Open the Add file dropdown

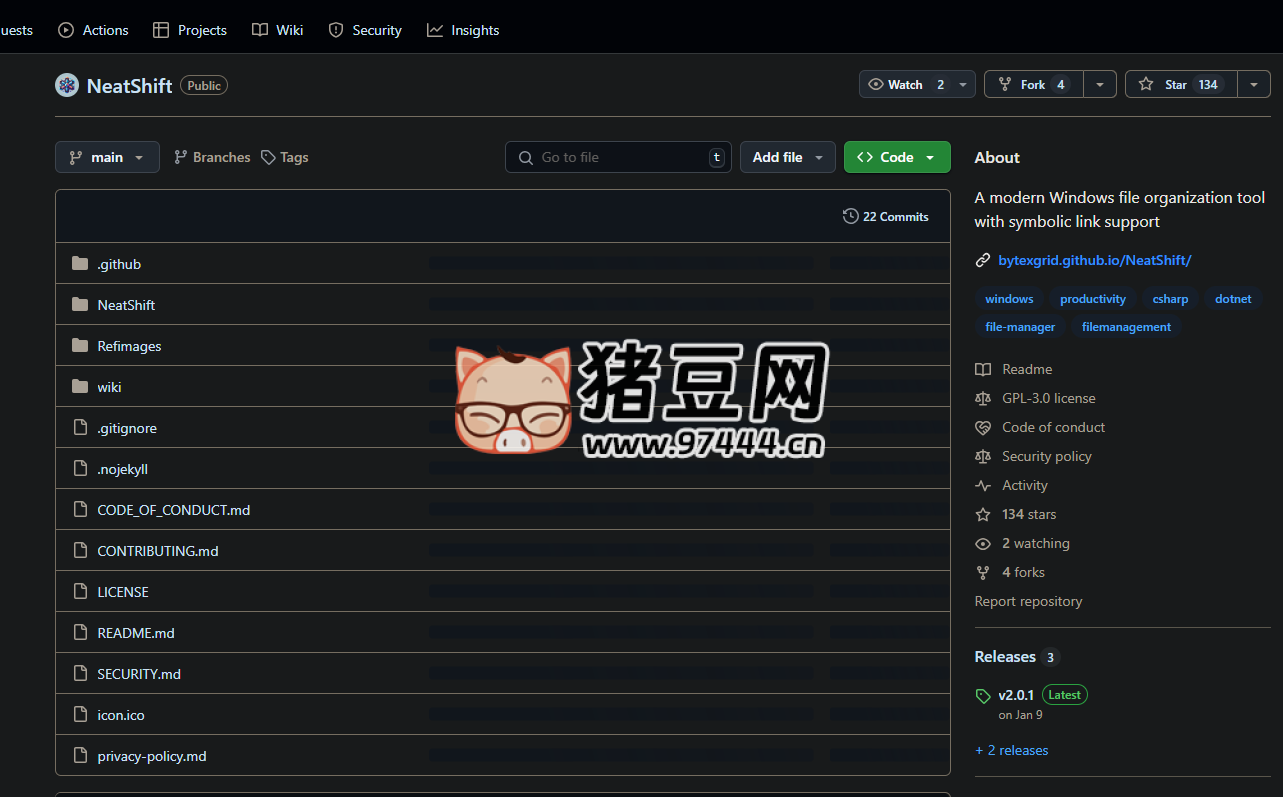pyautogui.click(x=787, y=157)
